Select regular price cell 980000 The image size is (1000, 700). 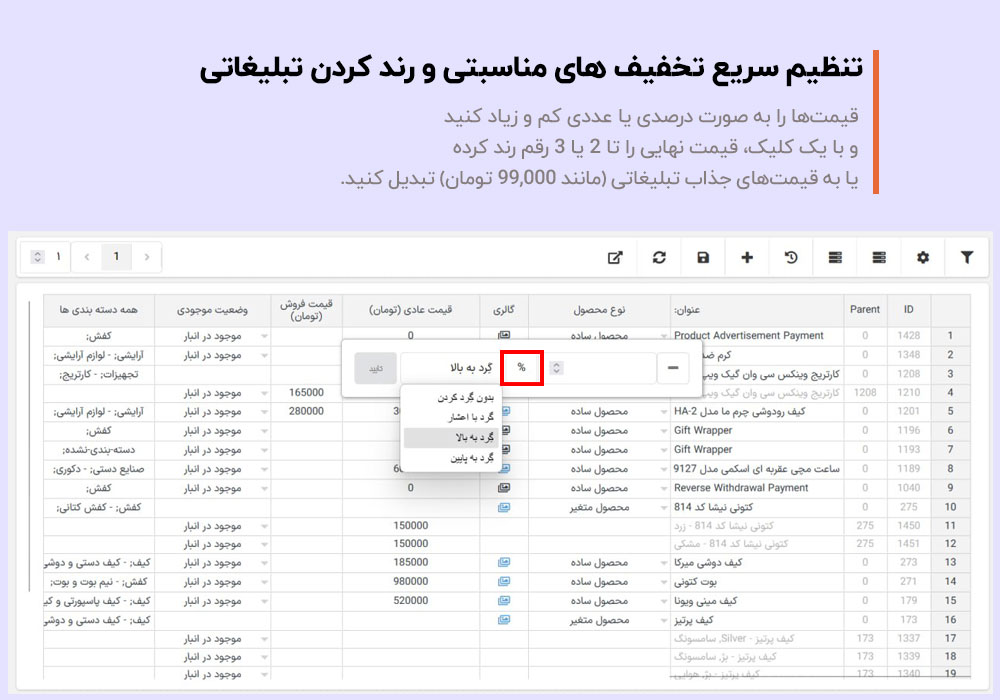pos(411,581)
